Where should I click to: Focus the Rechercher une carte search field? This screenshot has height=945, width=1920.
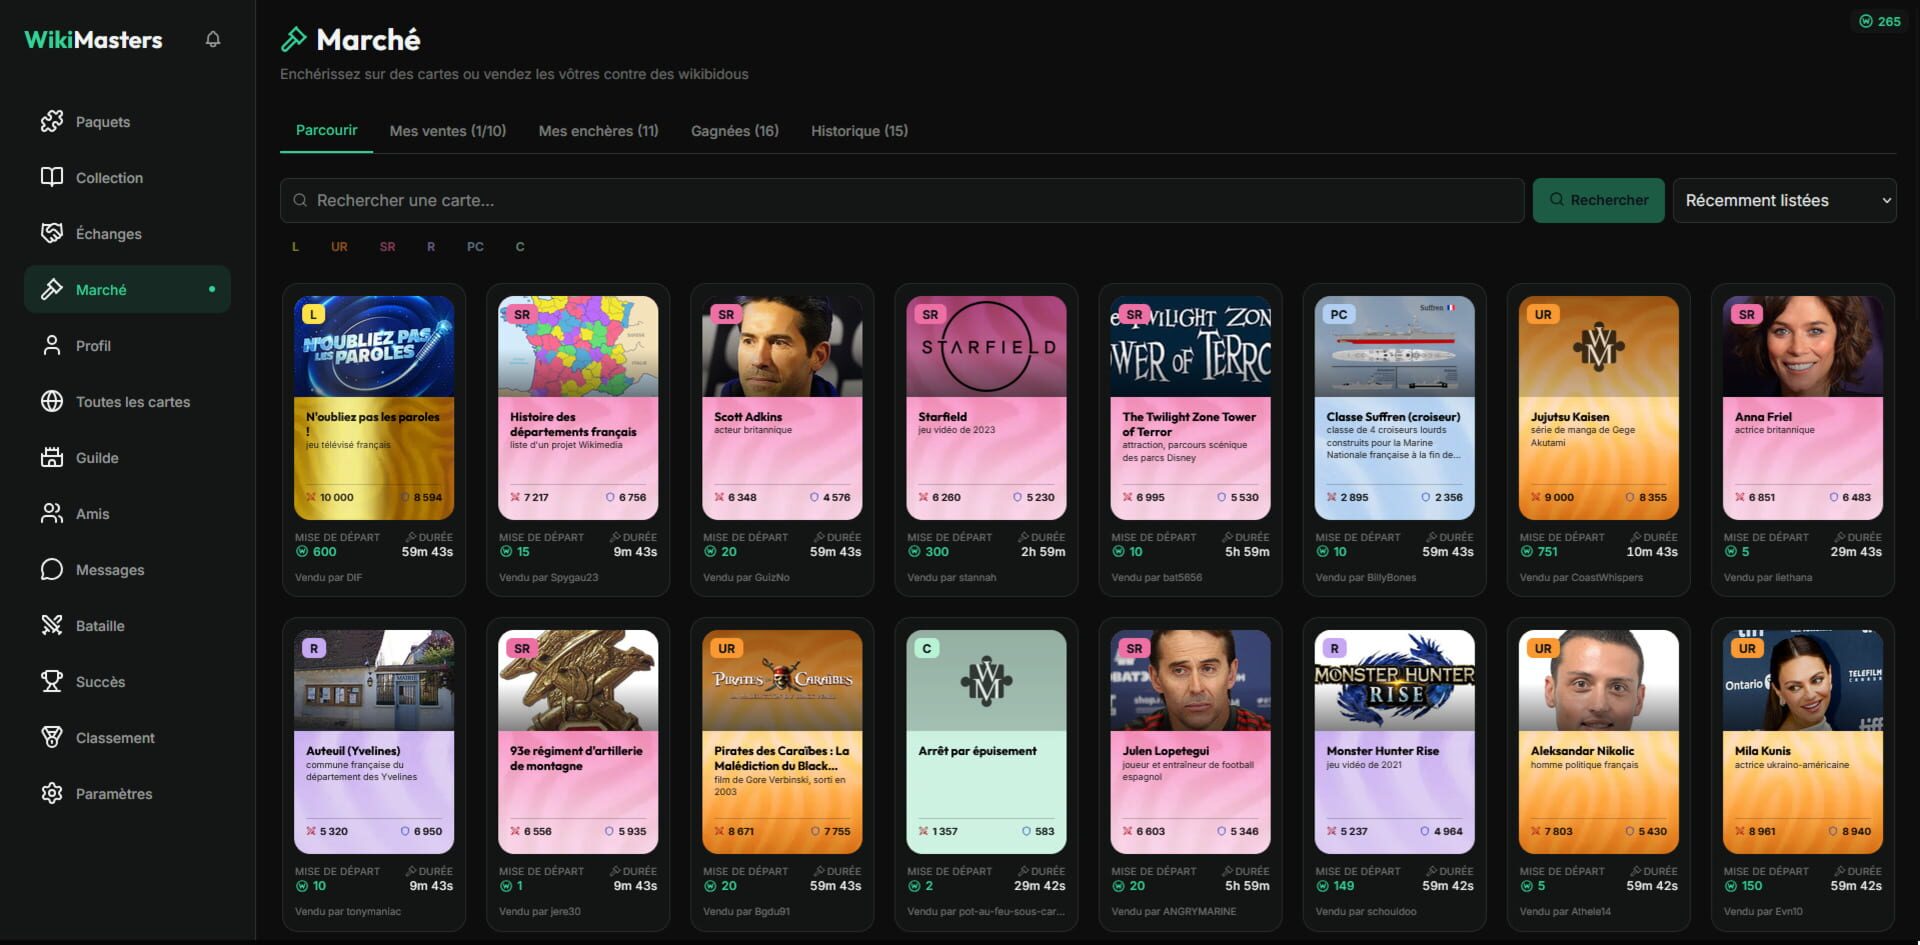pos(902,200)
